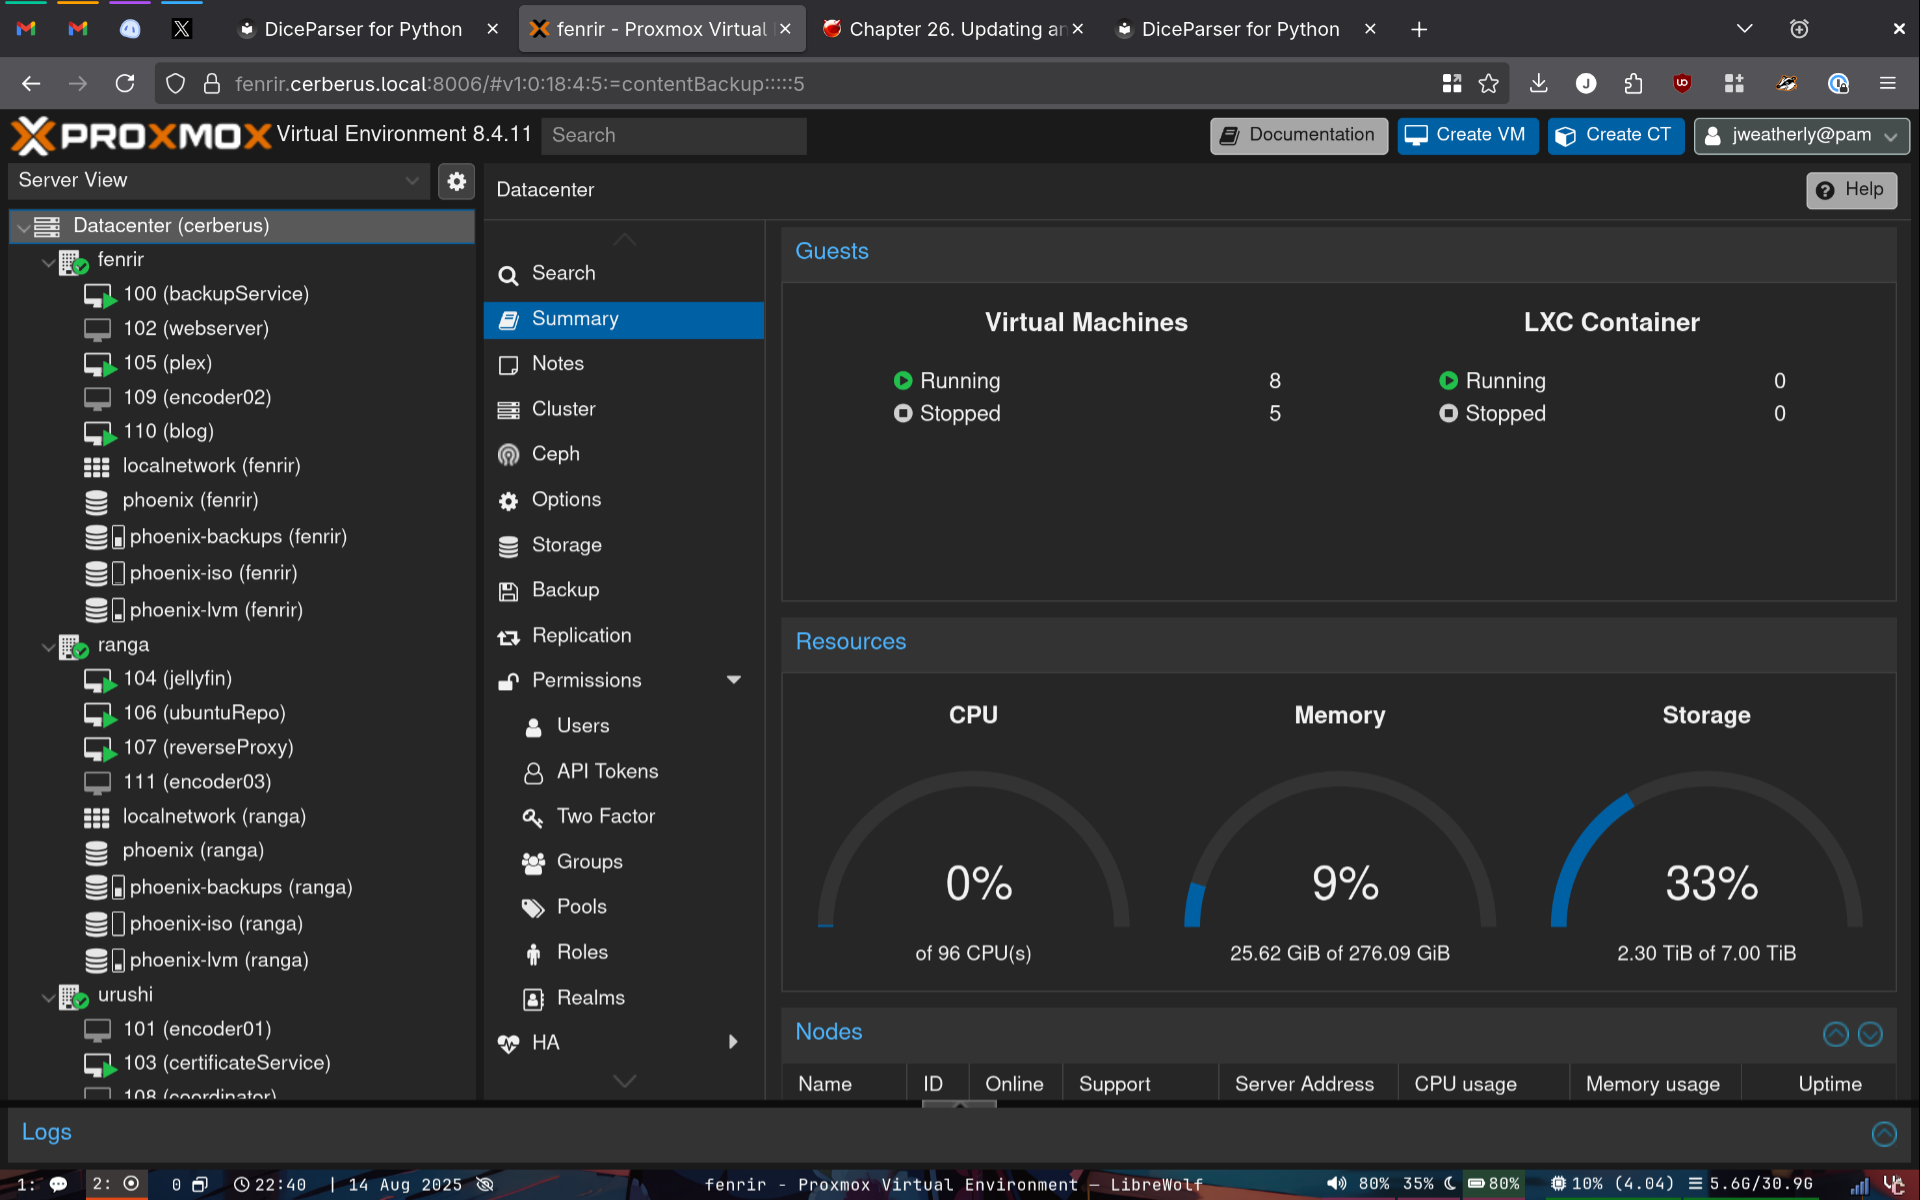The width and height of the screenshot is (1920, 1200).
Task: Open the Server View dropdown
Action: (x=219, y=181)
